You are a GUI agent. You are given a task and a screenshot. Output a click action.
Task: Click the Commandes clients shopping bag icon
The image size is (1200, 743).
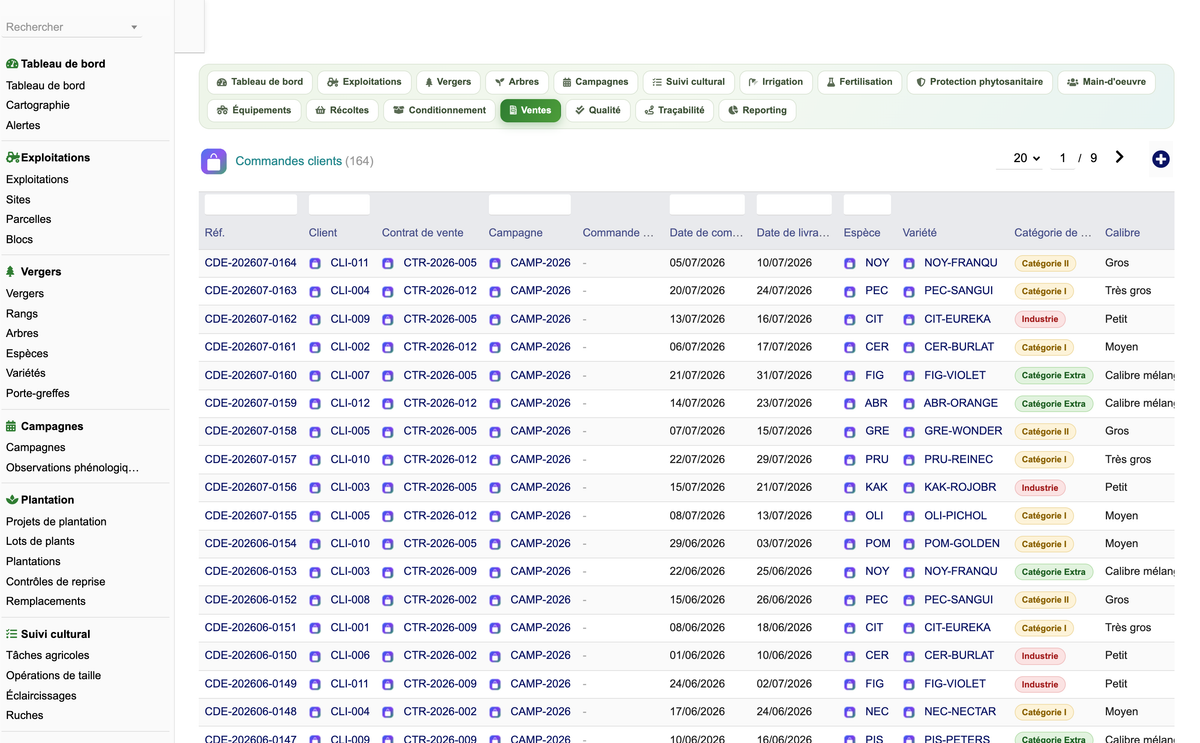(214, 161)
